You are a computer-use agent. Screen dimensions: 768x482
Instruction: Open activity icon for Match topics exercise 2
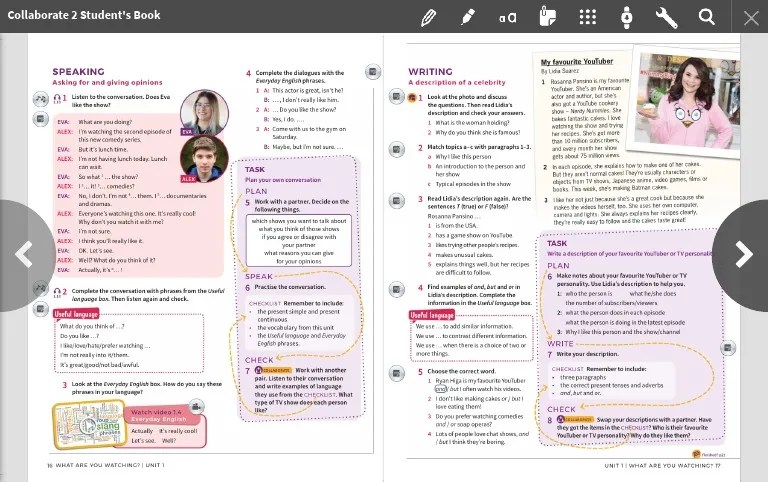point(396,149)
